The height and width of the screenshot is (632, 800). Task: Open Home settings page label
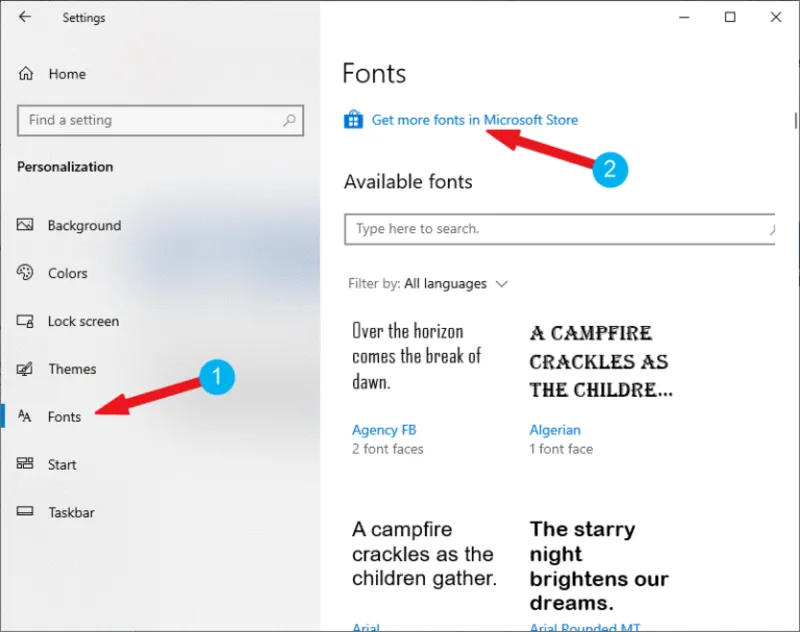click(67, 74)
